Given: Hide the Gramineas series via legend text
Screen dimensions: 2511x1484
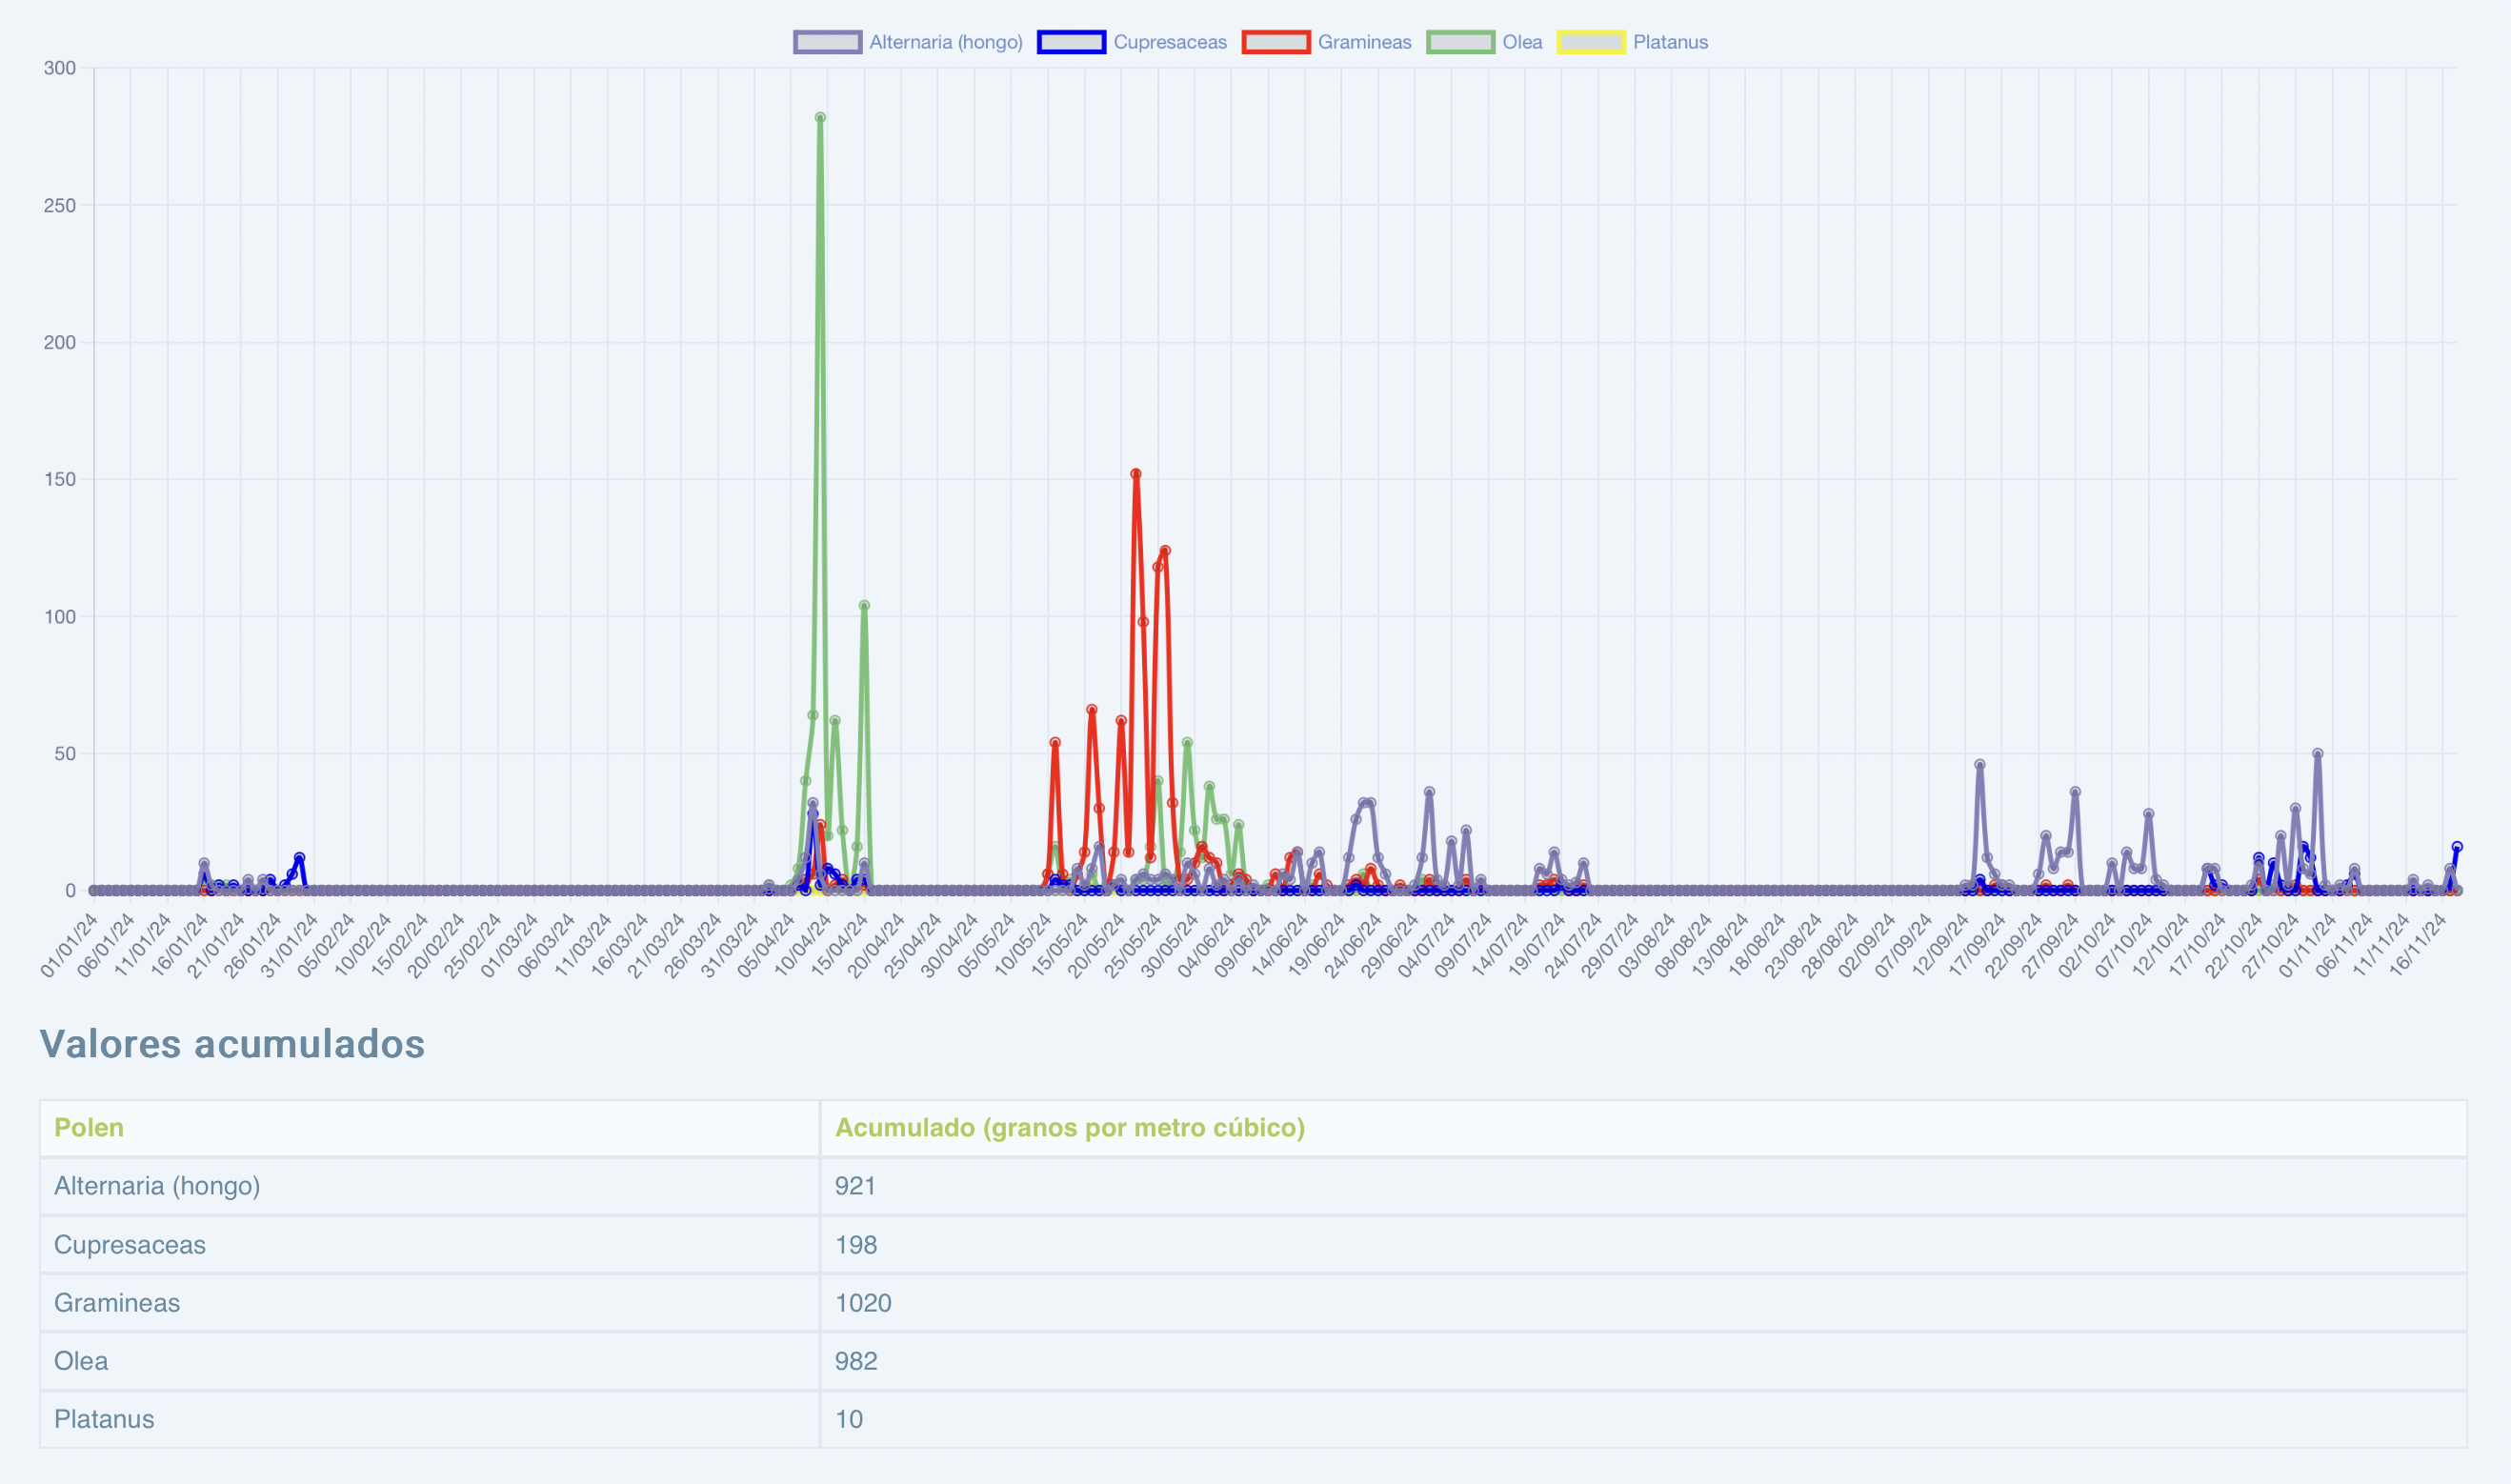Looking at the screenshot, I should 1363,42.
